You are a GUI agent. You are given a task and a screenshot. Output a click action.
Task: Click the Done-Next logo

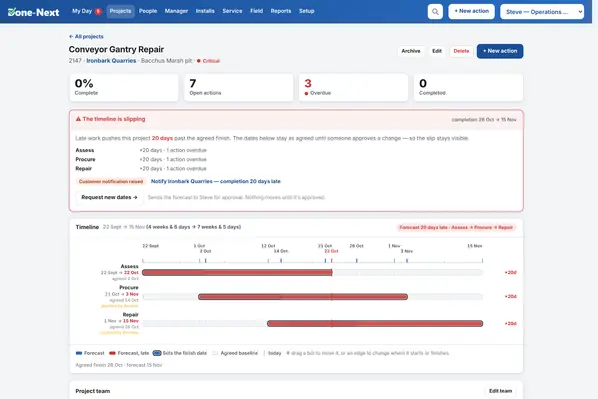click(x=34, y=12)
